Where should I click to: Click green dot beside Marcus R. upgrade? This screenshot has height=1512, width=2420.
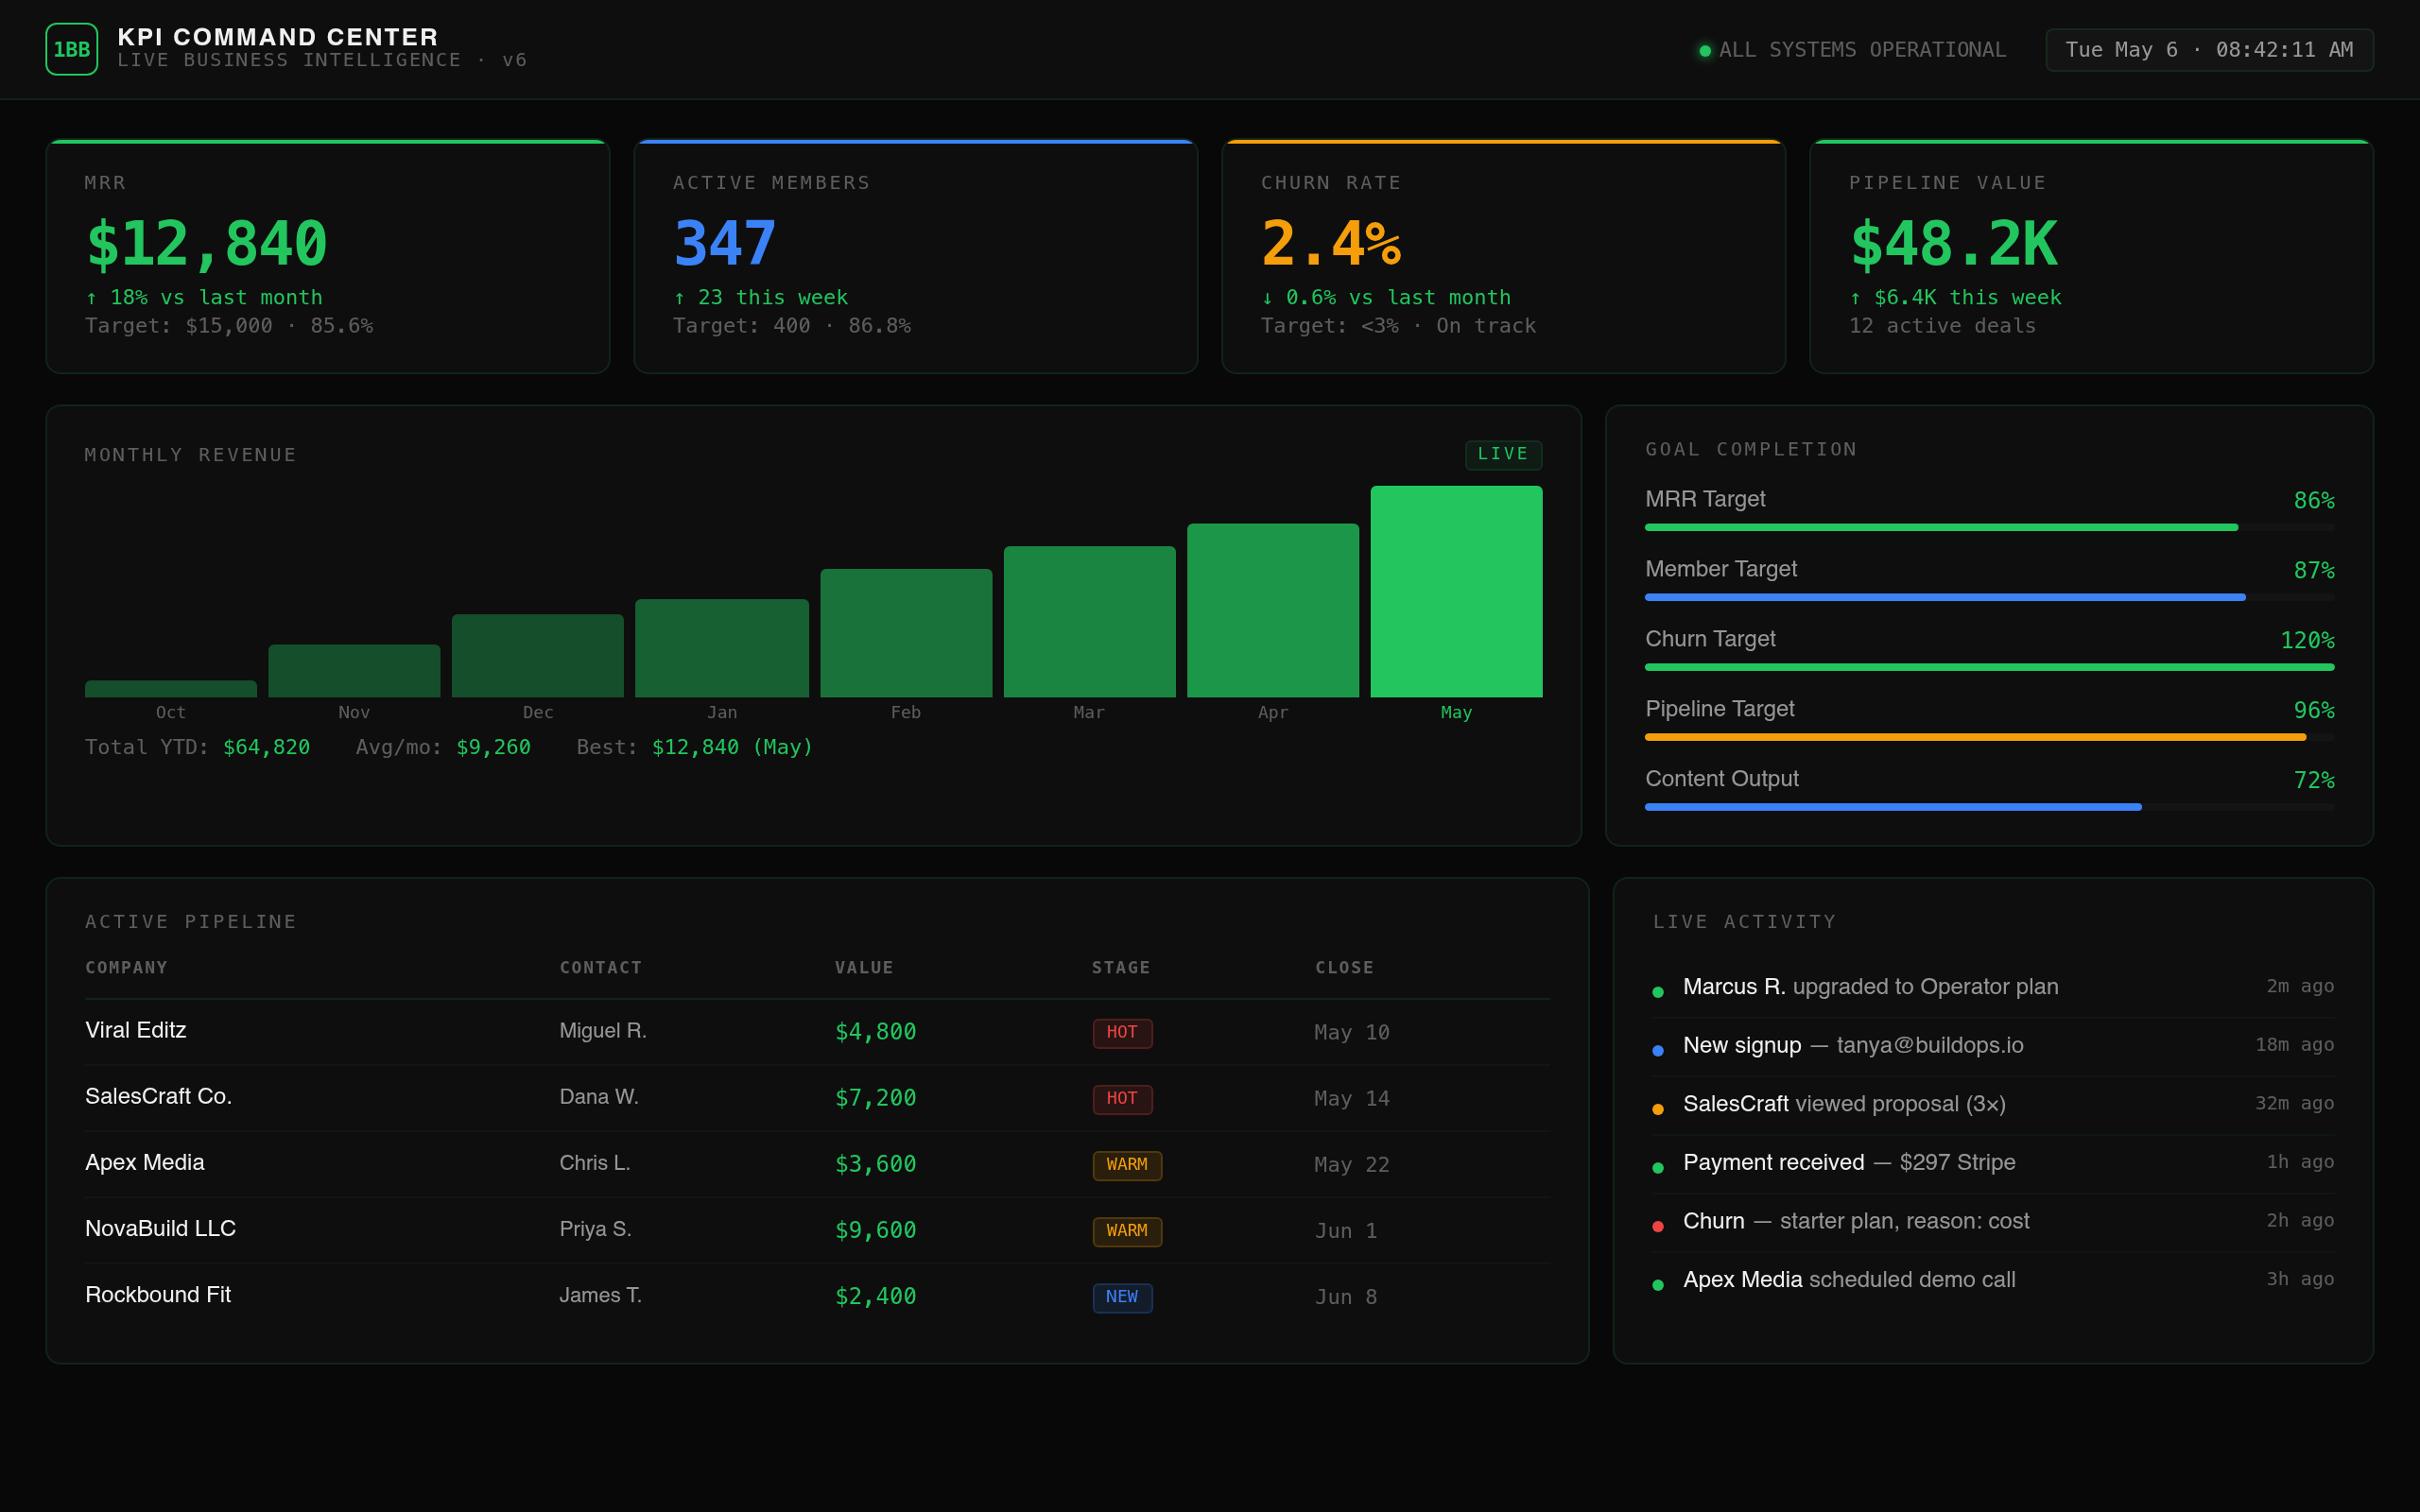(1658, 992)
